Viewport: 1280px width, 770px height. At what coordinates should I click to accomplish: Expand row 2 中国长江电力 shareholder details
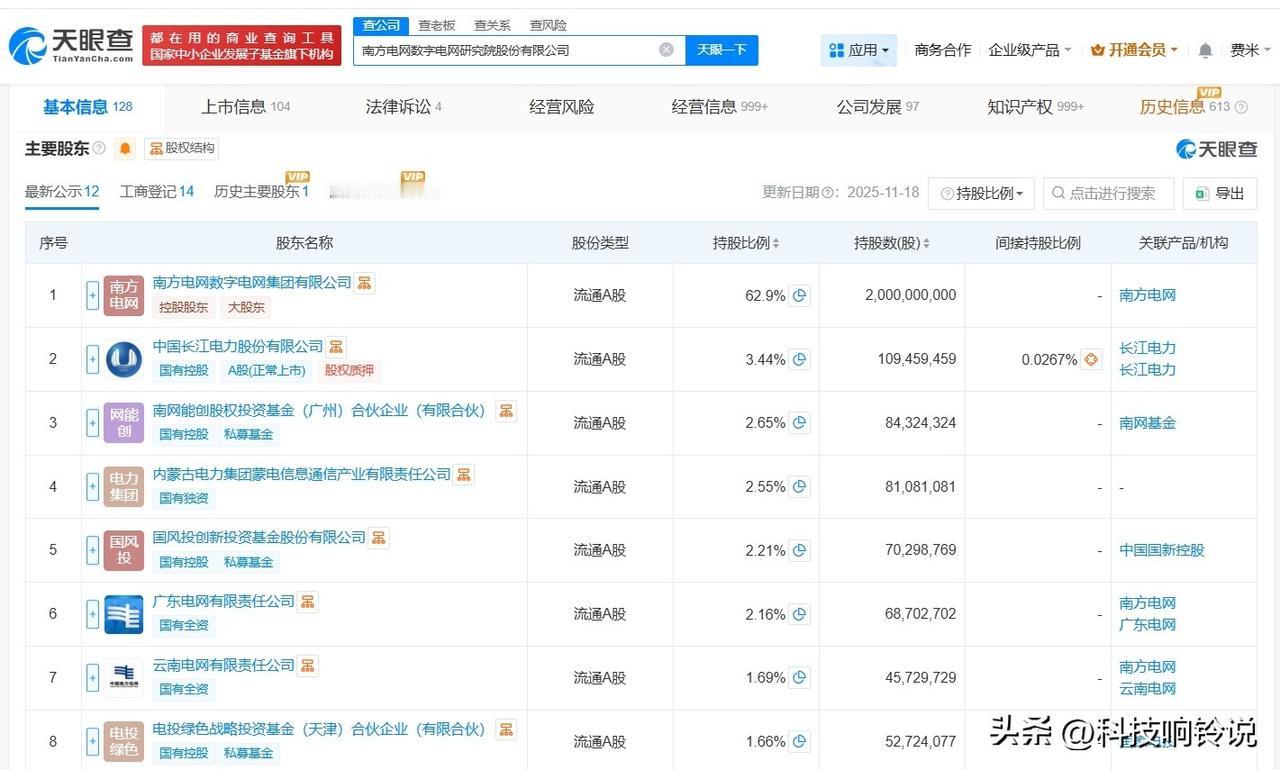[x=93, y=360]
